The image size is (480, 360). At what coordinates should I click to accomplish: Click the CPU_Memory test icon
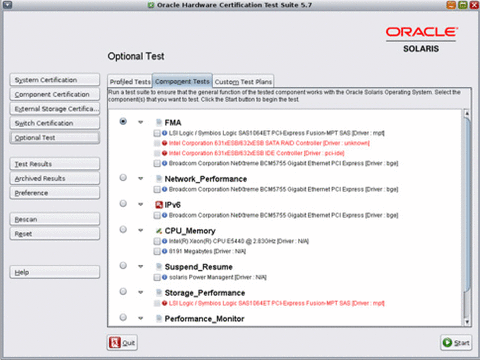159,231
